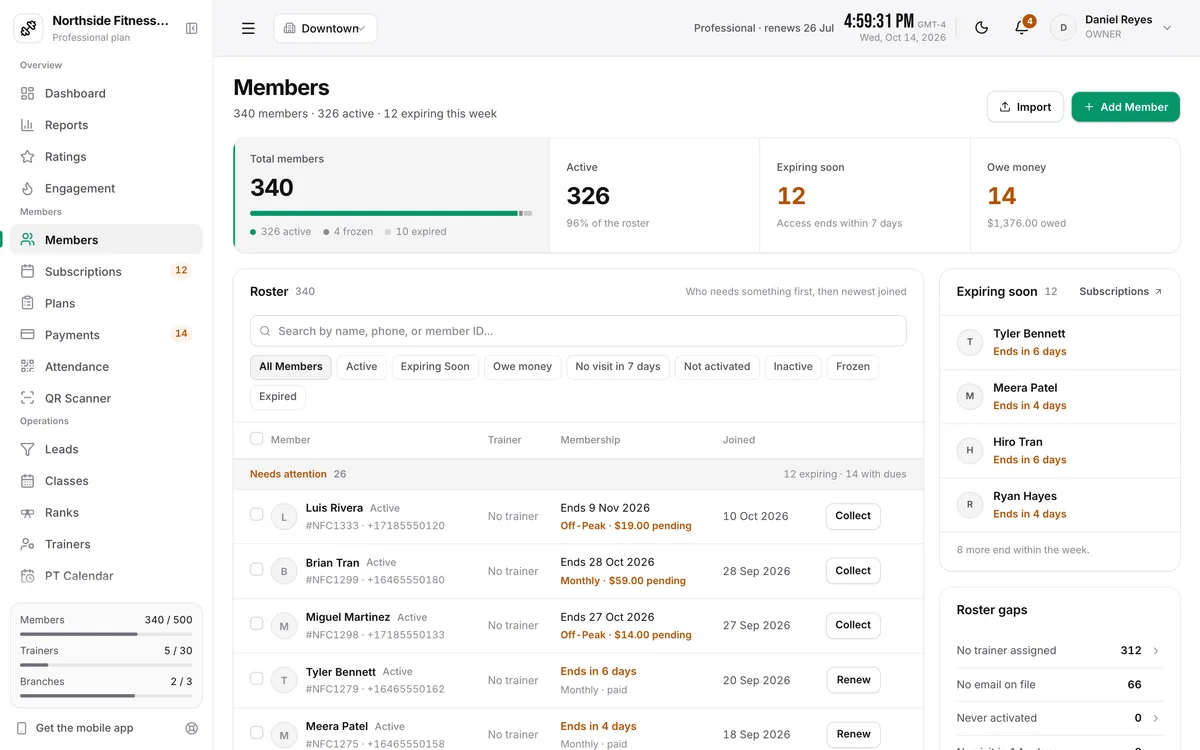
Task: Click Collect for Brian Tran
Action: click(x=853, y=571)
